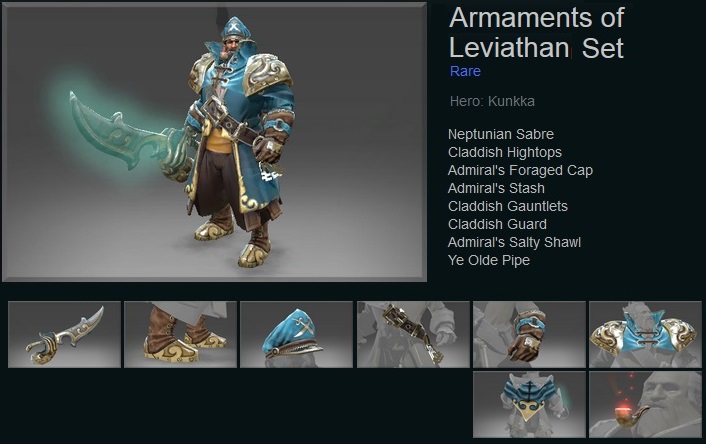
Task: Click the Armaments of Leviathan Set title
Action: (537, 32)
